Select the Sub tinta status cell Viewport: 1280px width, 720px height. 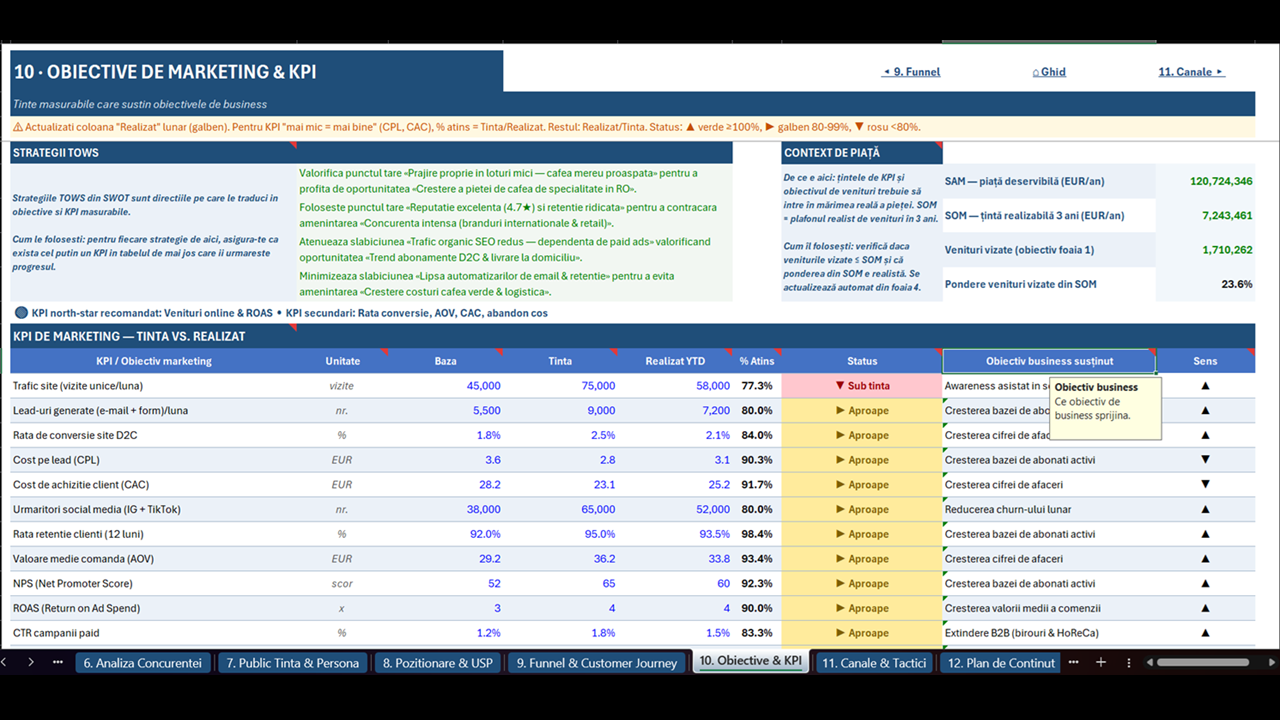coord(861,386)
